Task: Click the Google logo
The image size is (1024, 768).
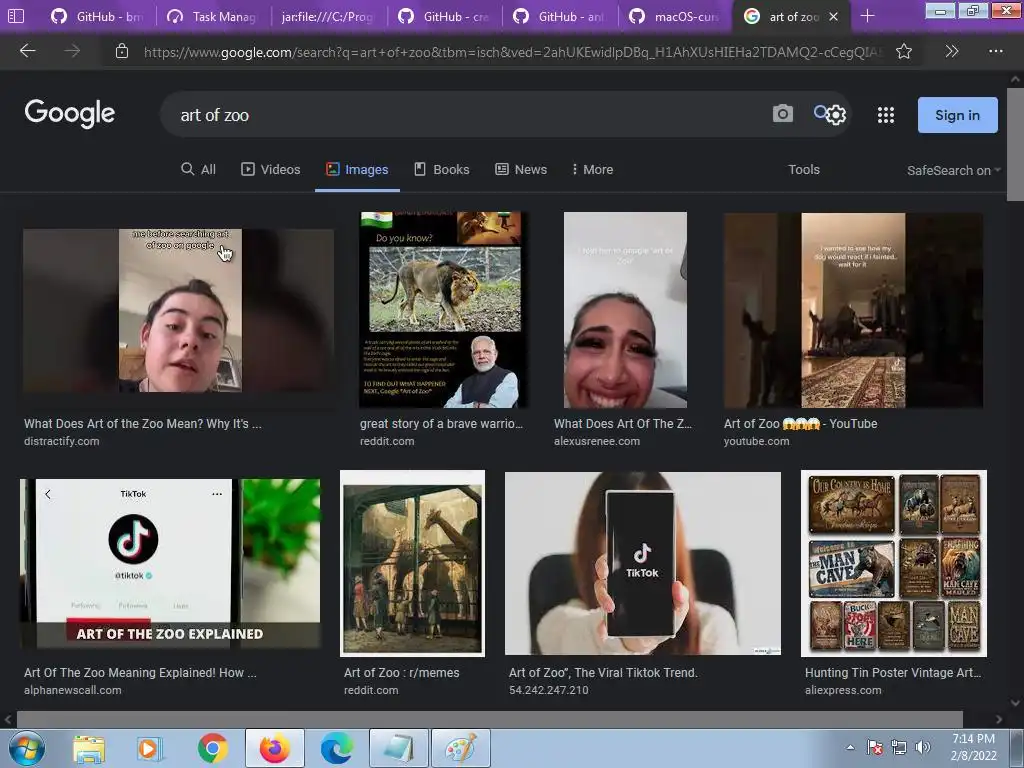Action: point(70,114)
